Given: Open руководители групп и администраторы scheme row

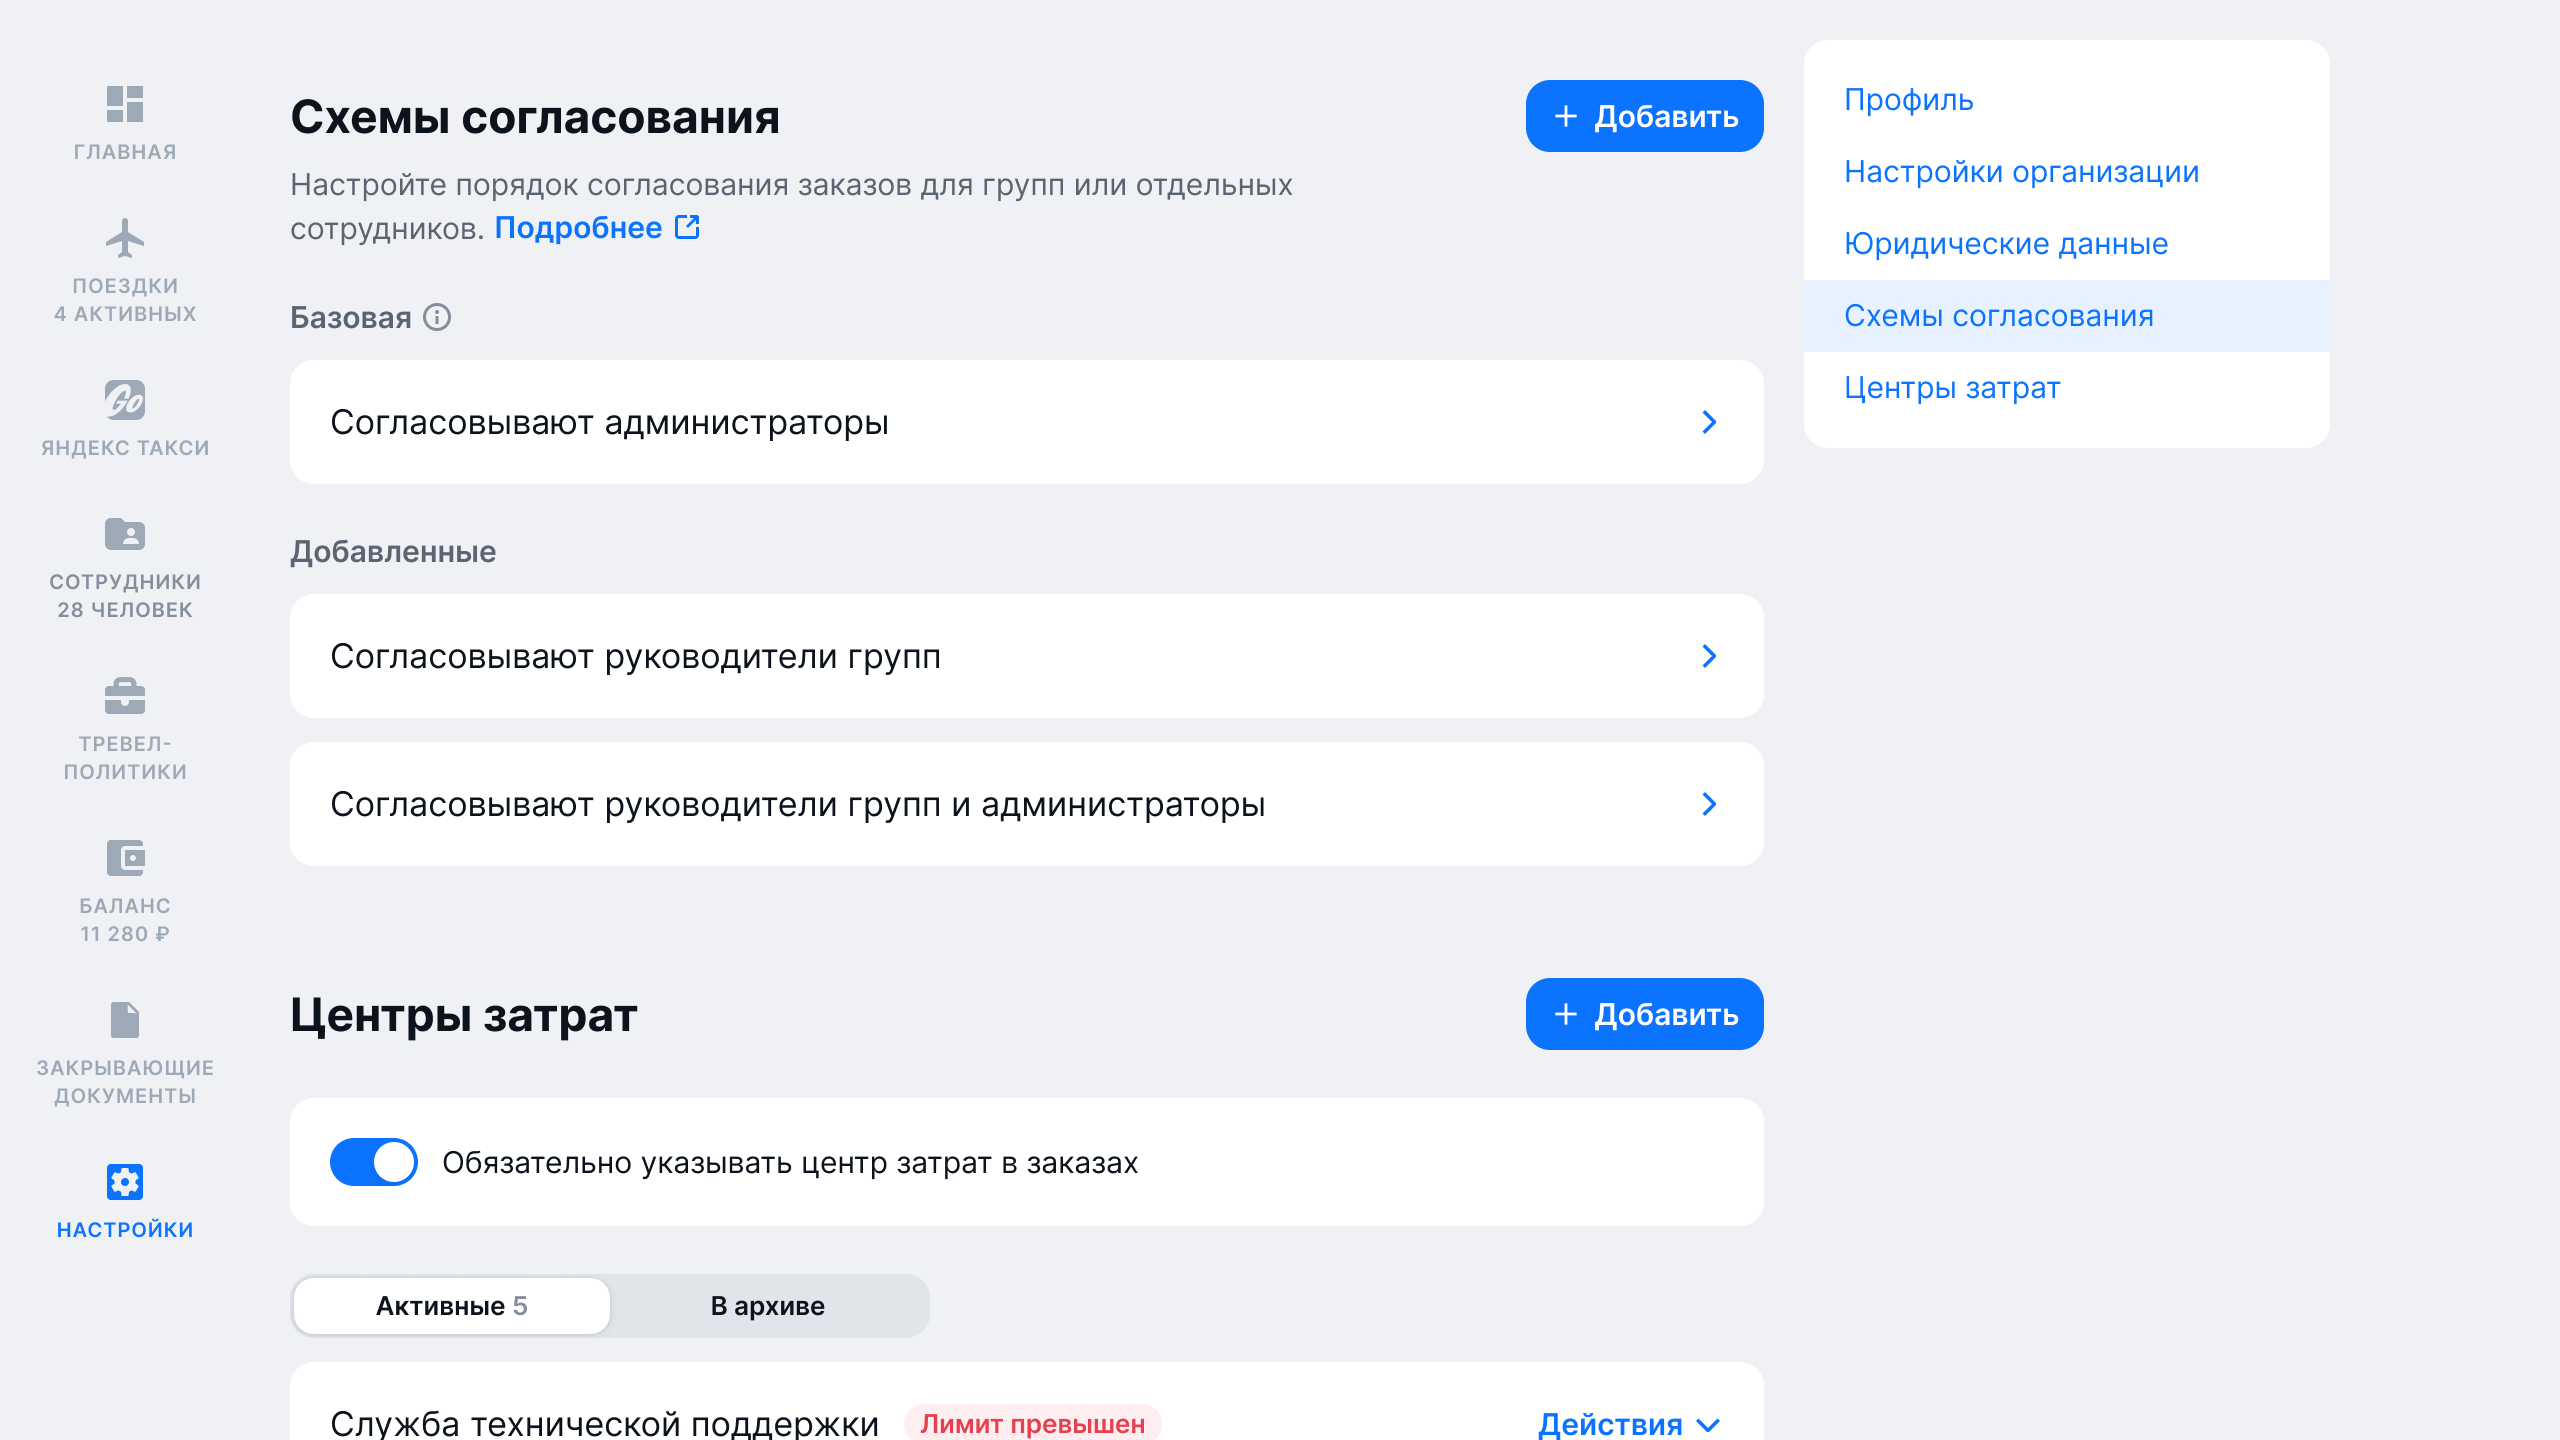Looking at the screenshot, I should [x=1026, y=804].
